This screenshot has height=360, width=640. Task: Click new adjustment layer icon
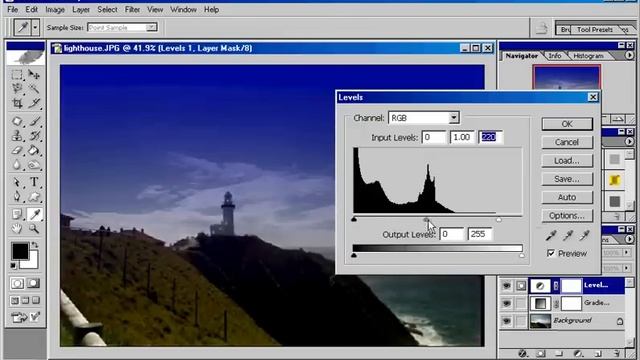(x=578, y=353)
